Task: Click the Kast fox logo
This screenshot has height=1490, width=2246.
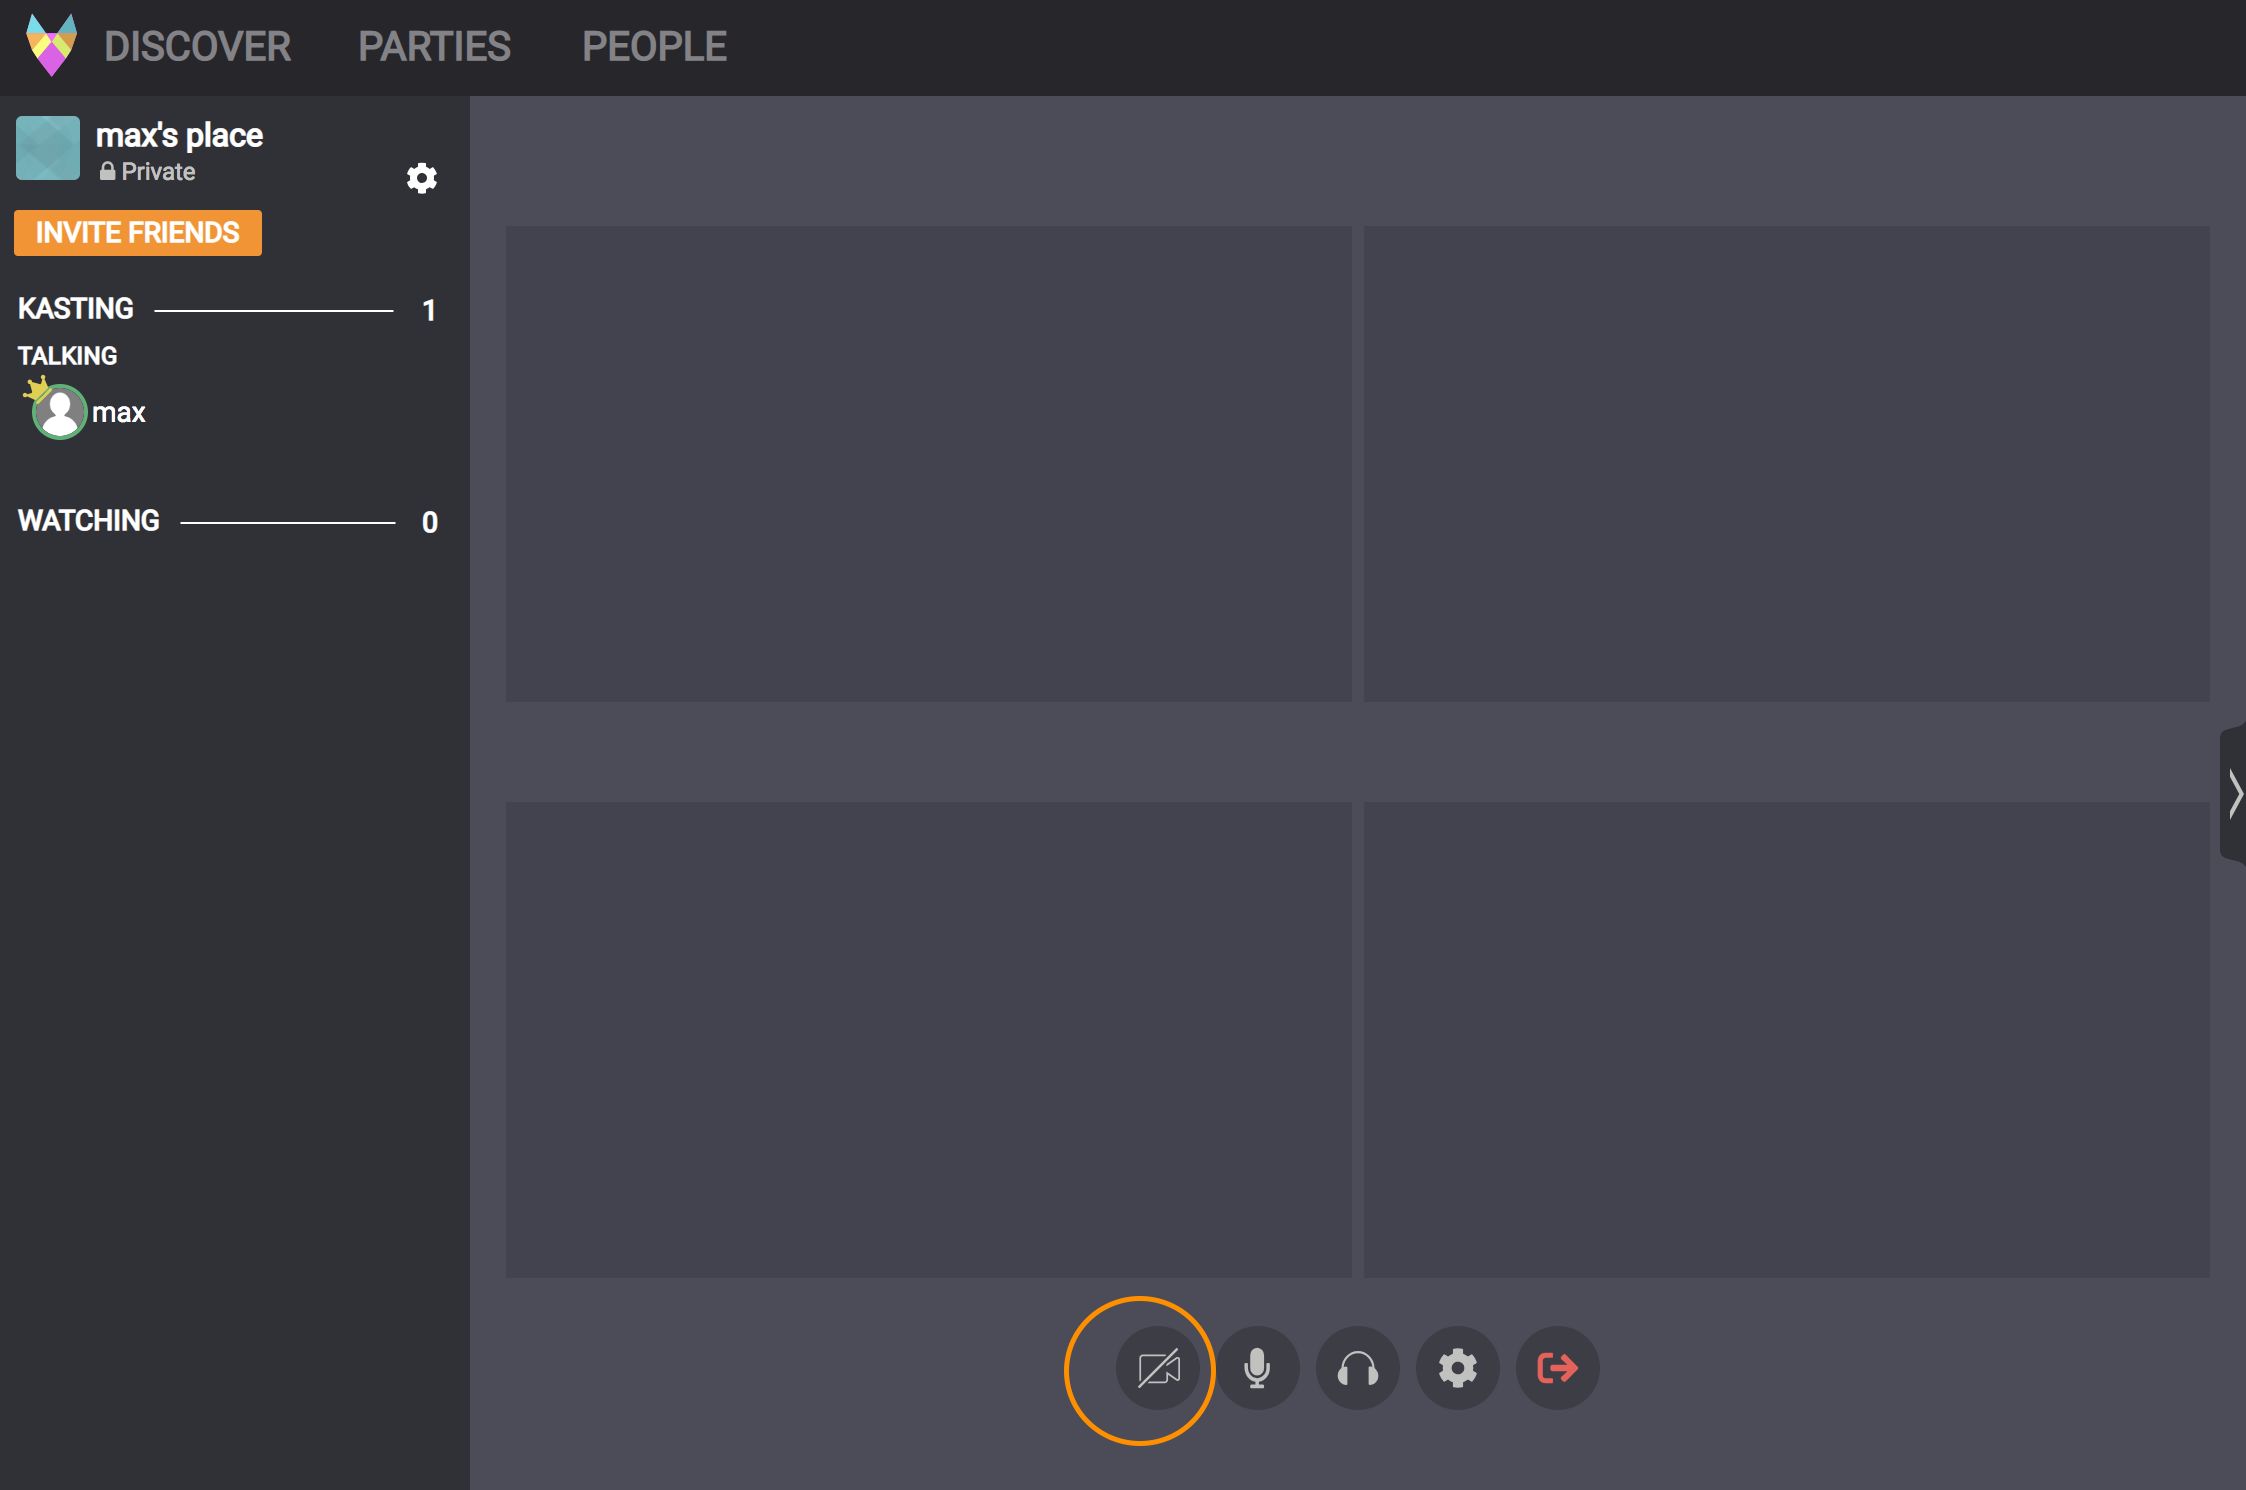Action: point(51,45)
